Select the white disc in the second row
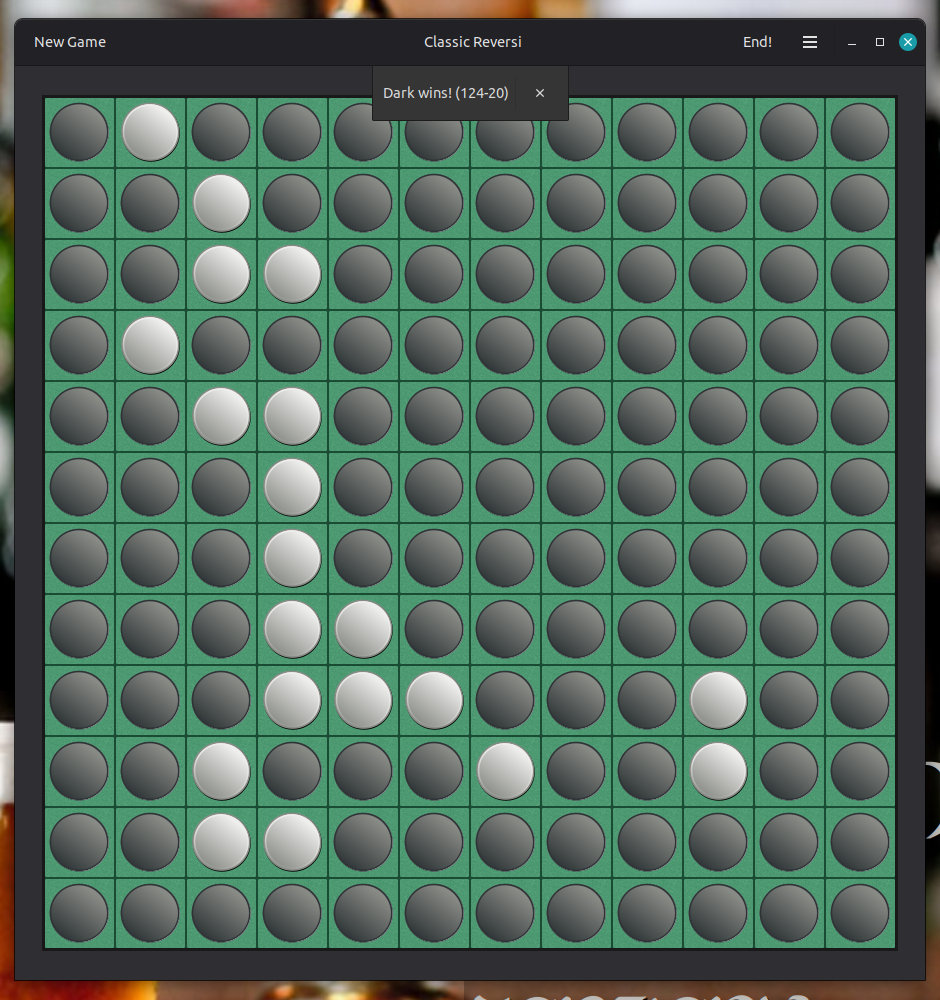The height and width of the screenshot is (1000, 940). point(221,202)
